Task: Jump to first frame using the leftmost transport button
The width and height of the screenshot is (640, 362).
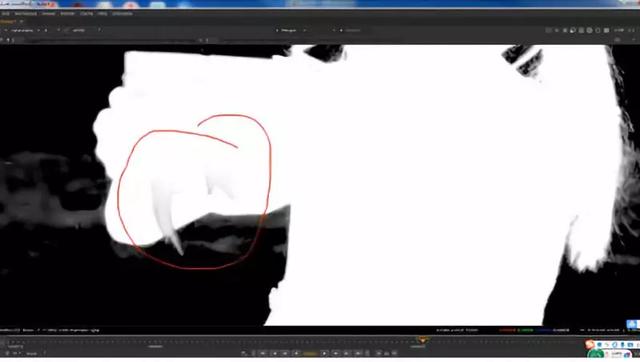Action: pyautogui.click(x=262, y=353)
